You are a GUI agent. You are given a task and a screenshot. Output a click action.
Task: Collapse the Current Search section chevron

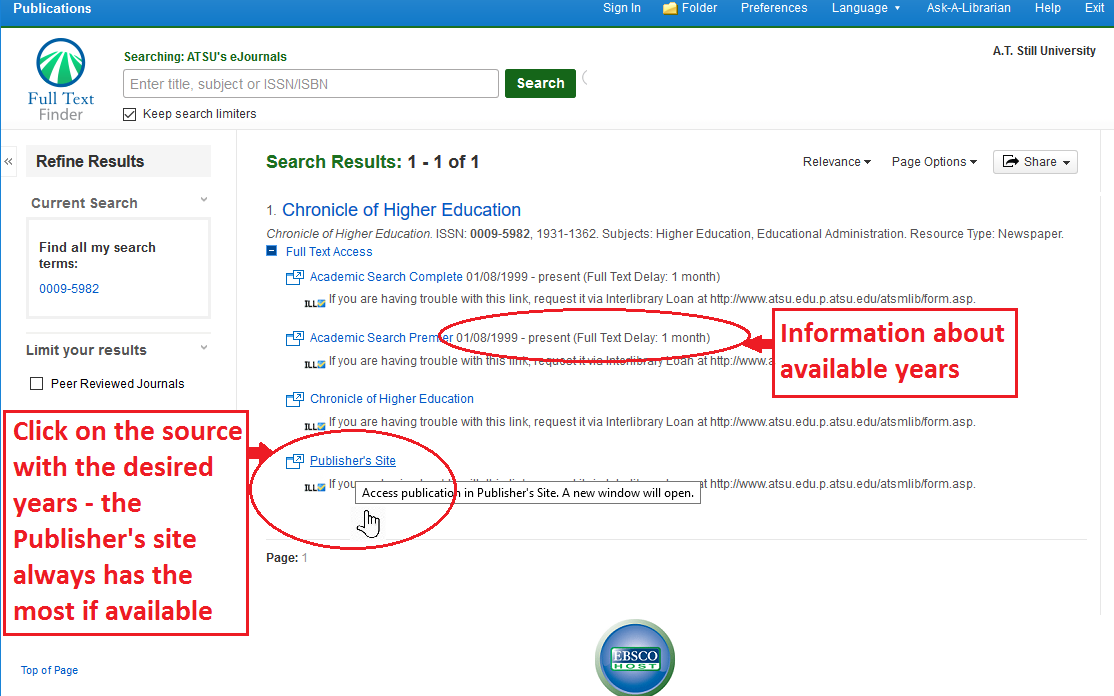[204, 200]
